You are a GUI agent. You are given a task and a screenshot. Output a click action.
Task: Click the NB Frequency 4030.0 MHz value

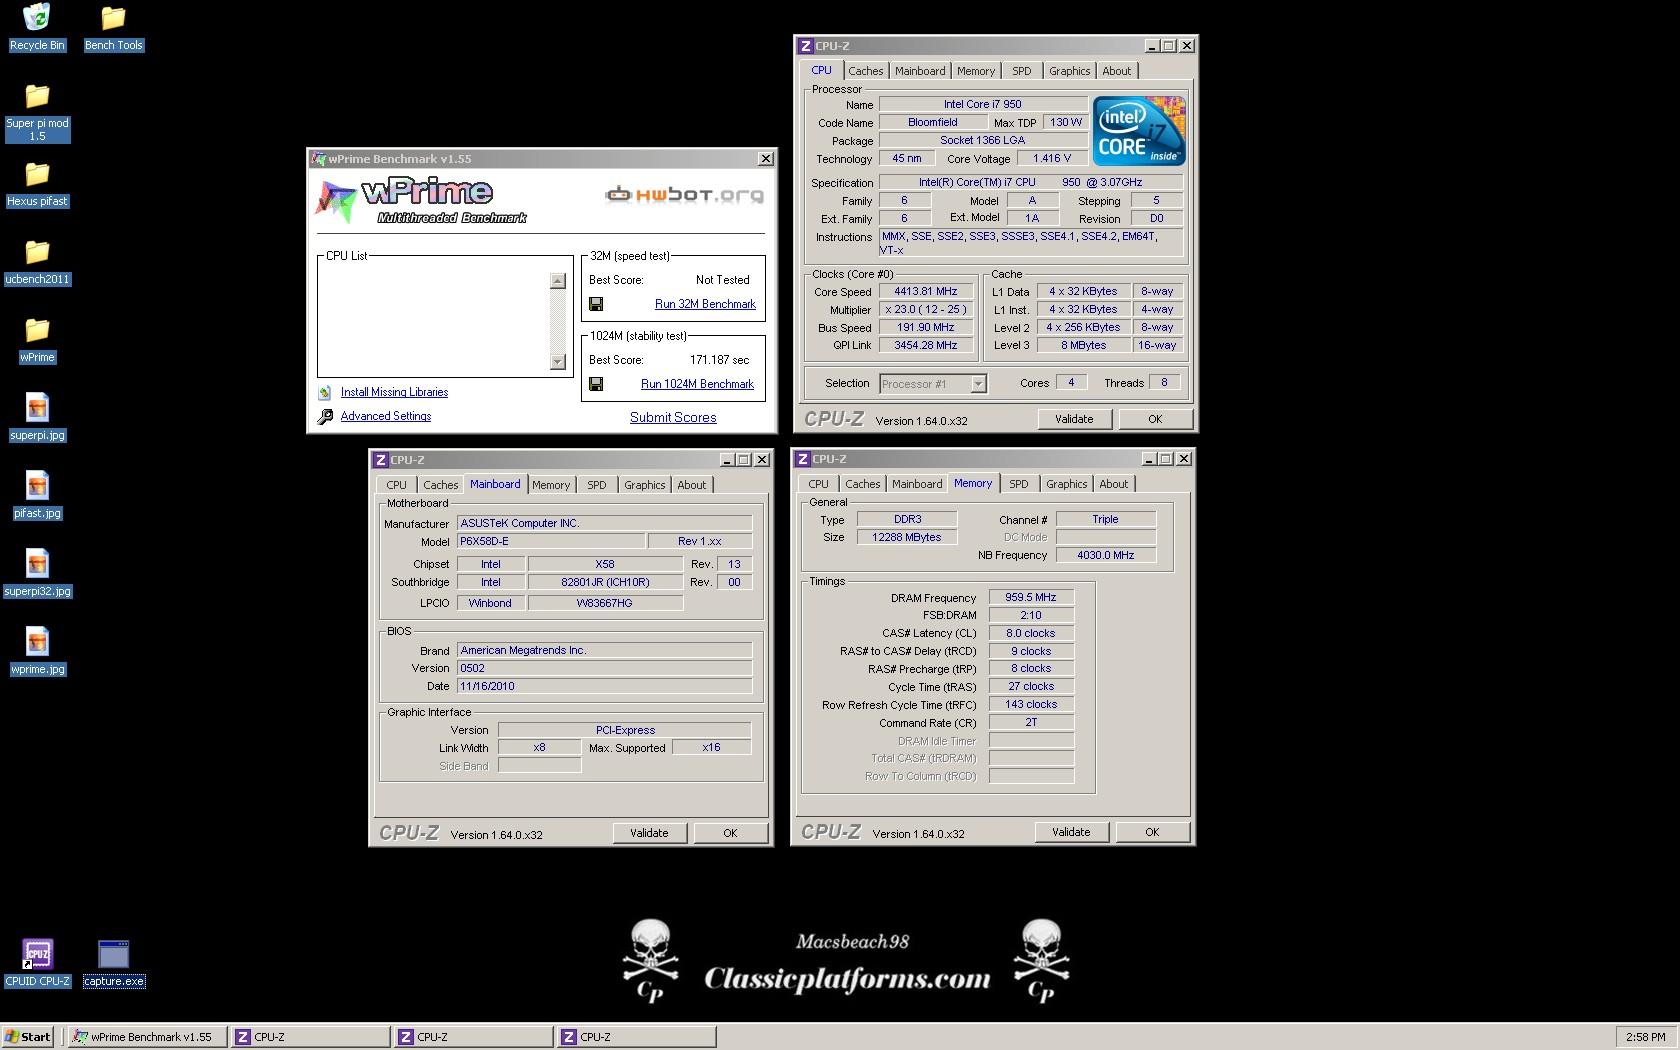(x=1106, y=555)
